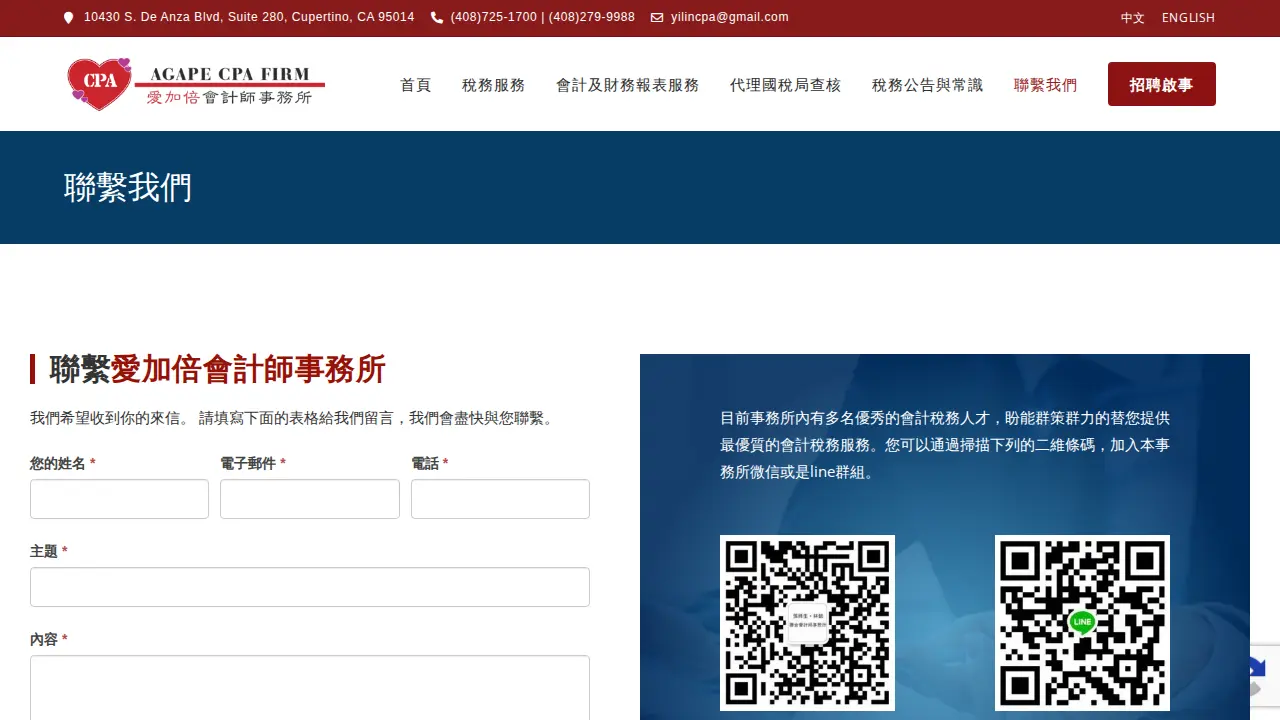Click the 主題 field label
The width and height of the screenshot is (1280, 720).
(49, 551)
